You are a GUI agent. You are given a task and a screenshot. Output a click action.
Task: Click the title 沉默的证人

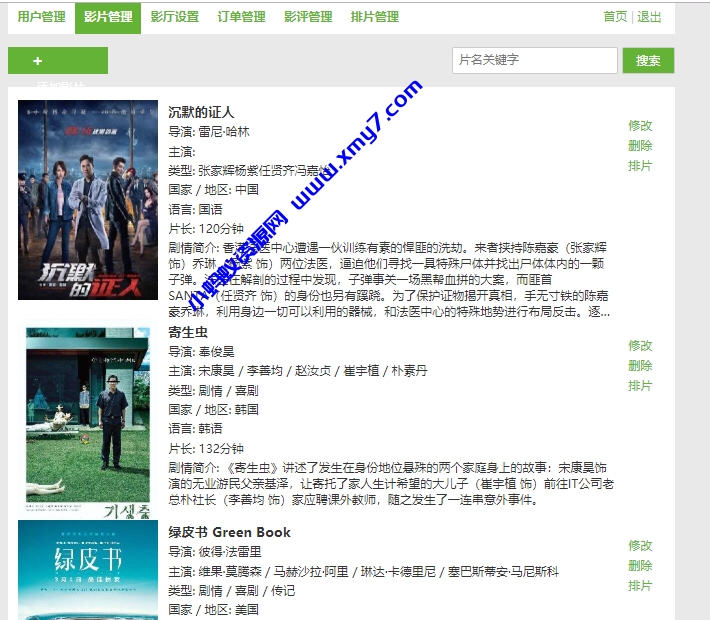[201, 112]
